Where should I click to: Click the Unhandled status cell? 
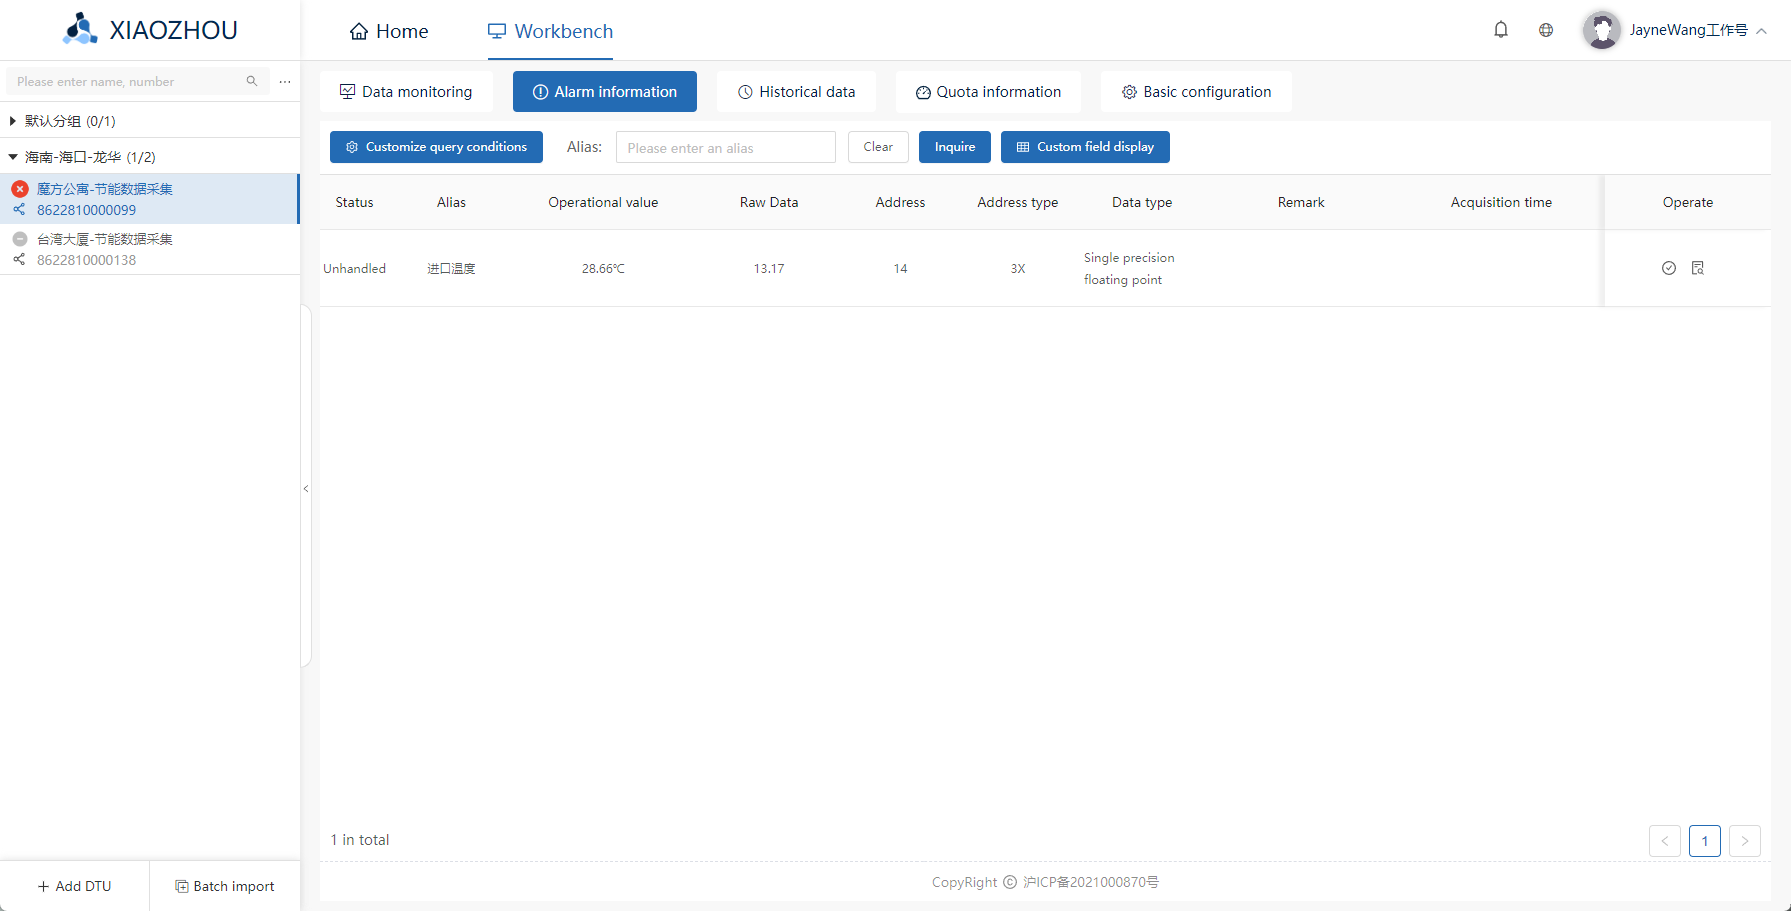[355, 269]
